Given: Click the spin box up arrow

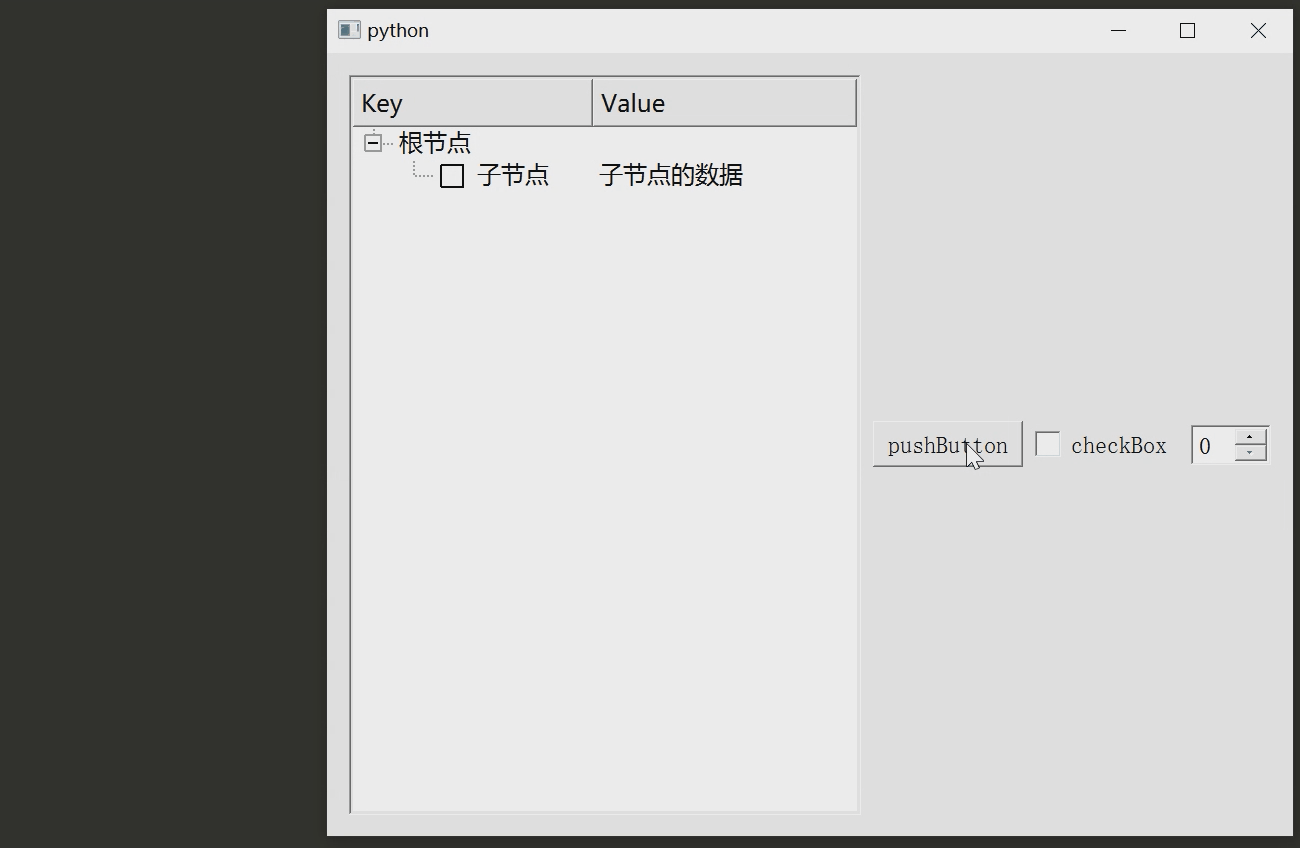Looking at the screenshot, I should pyautogui.click(x=1251, y=436).
